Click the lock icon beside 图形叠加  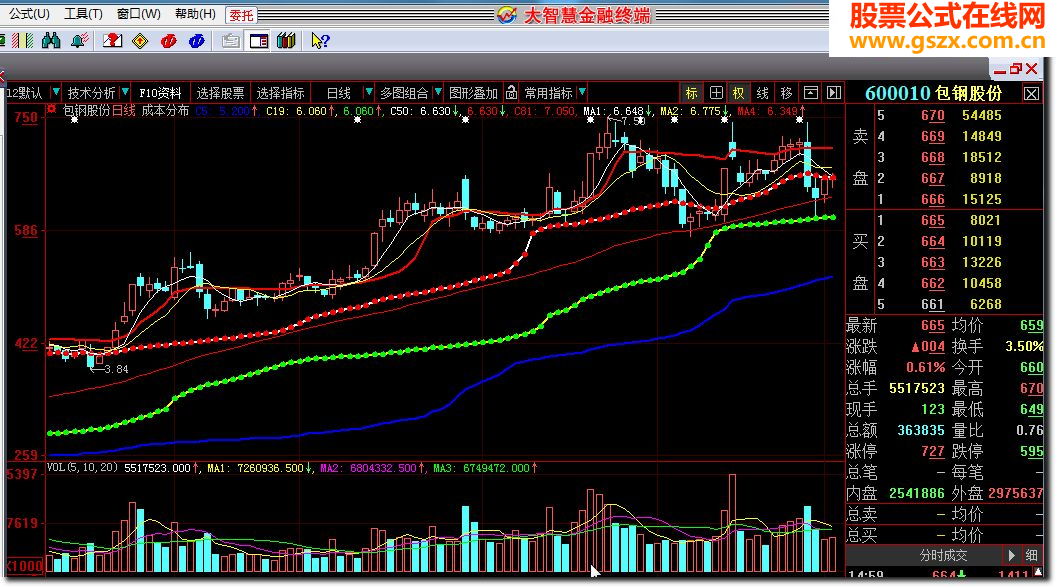(x=512, y=92)
